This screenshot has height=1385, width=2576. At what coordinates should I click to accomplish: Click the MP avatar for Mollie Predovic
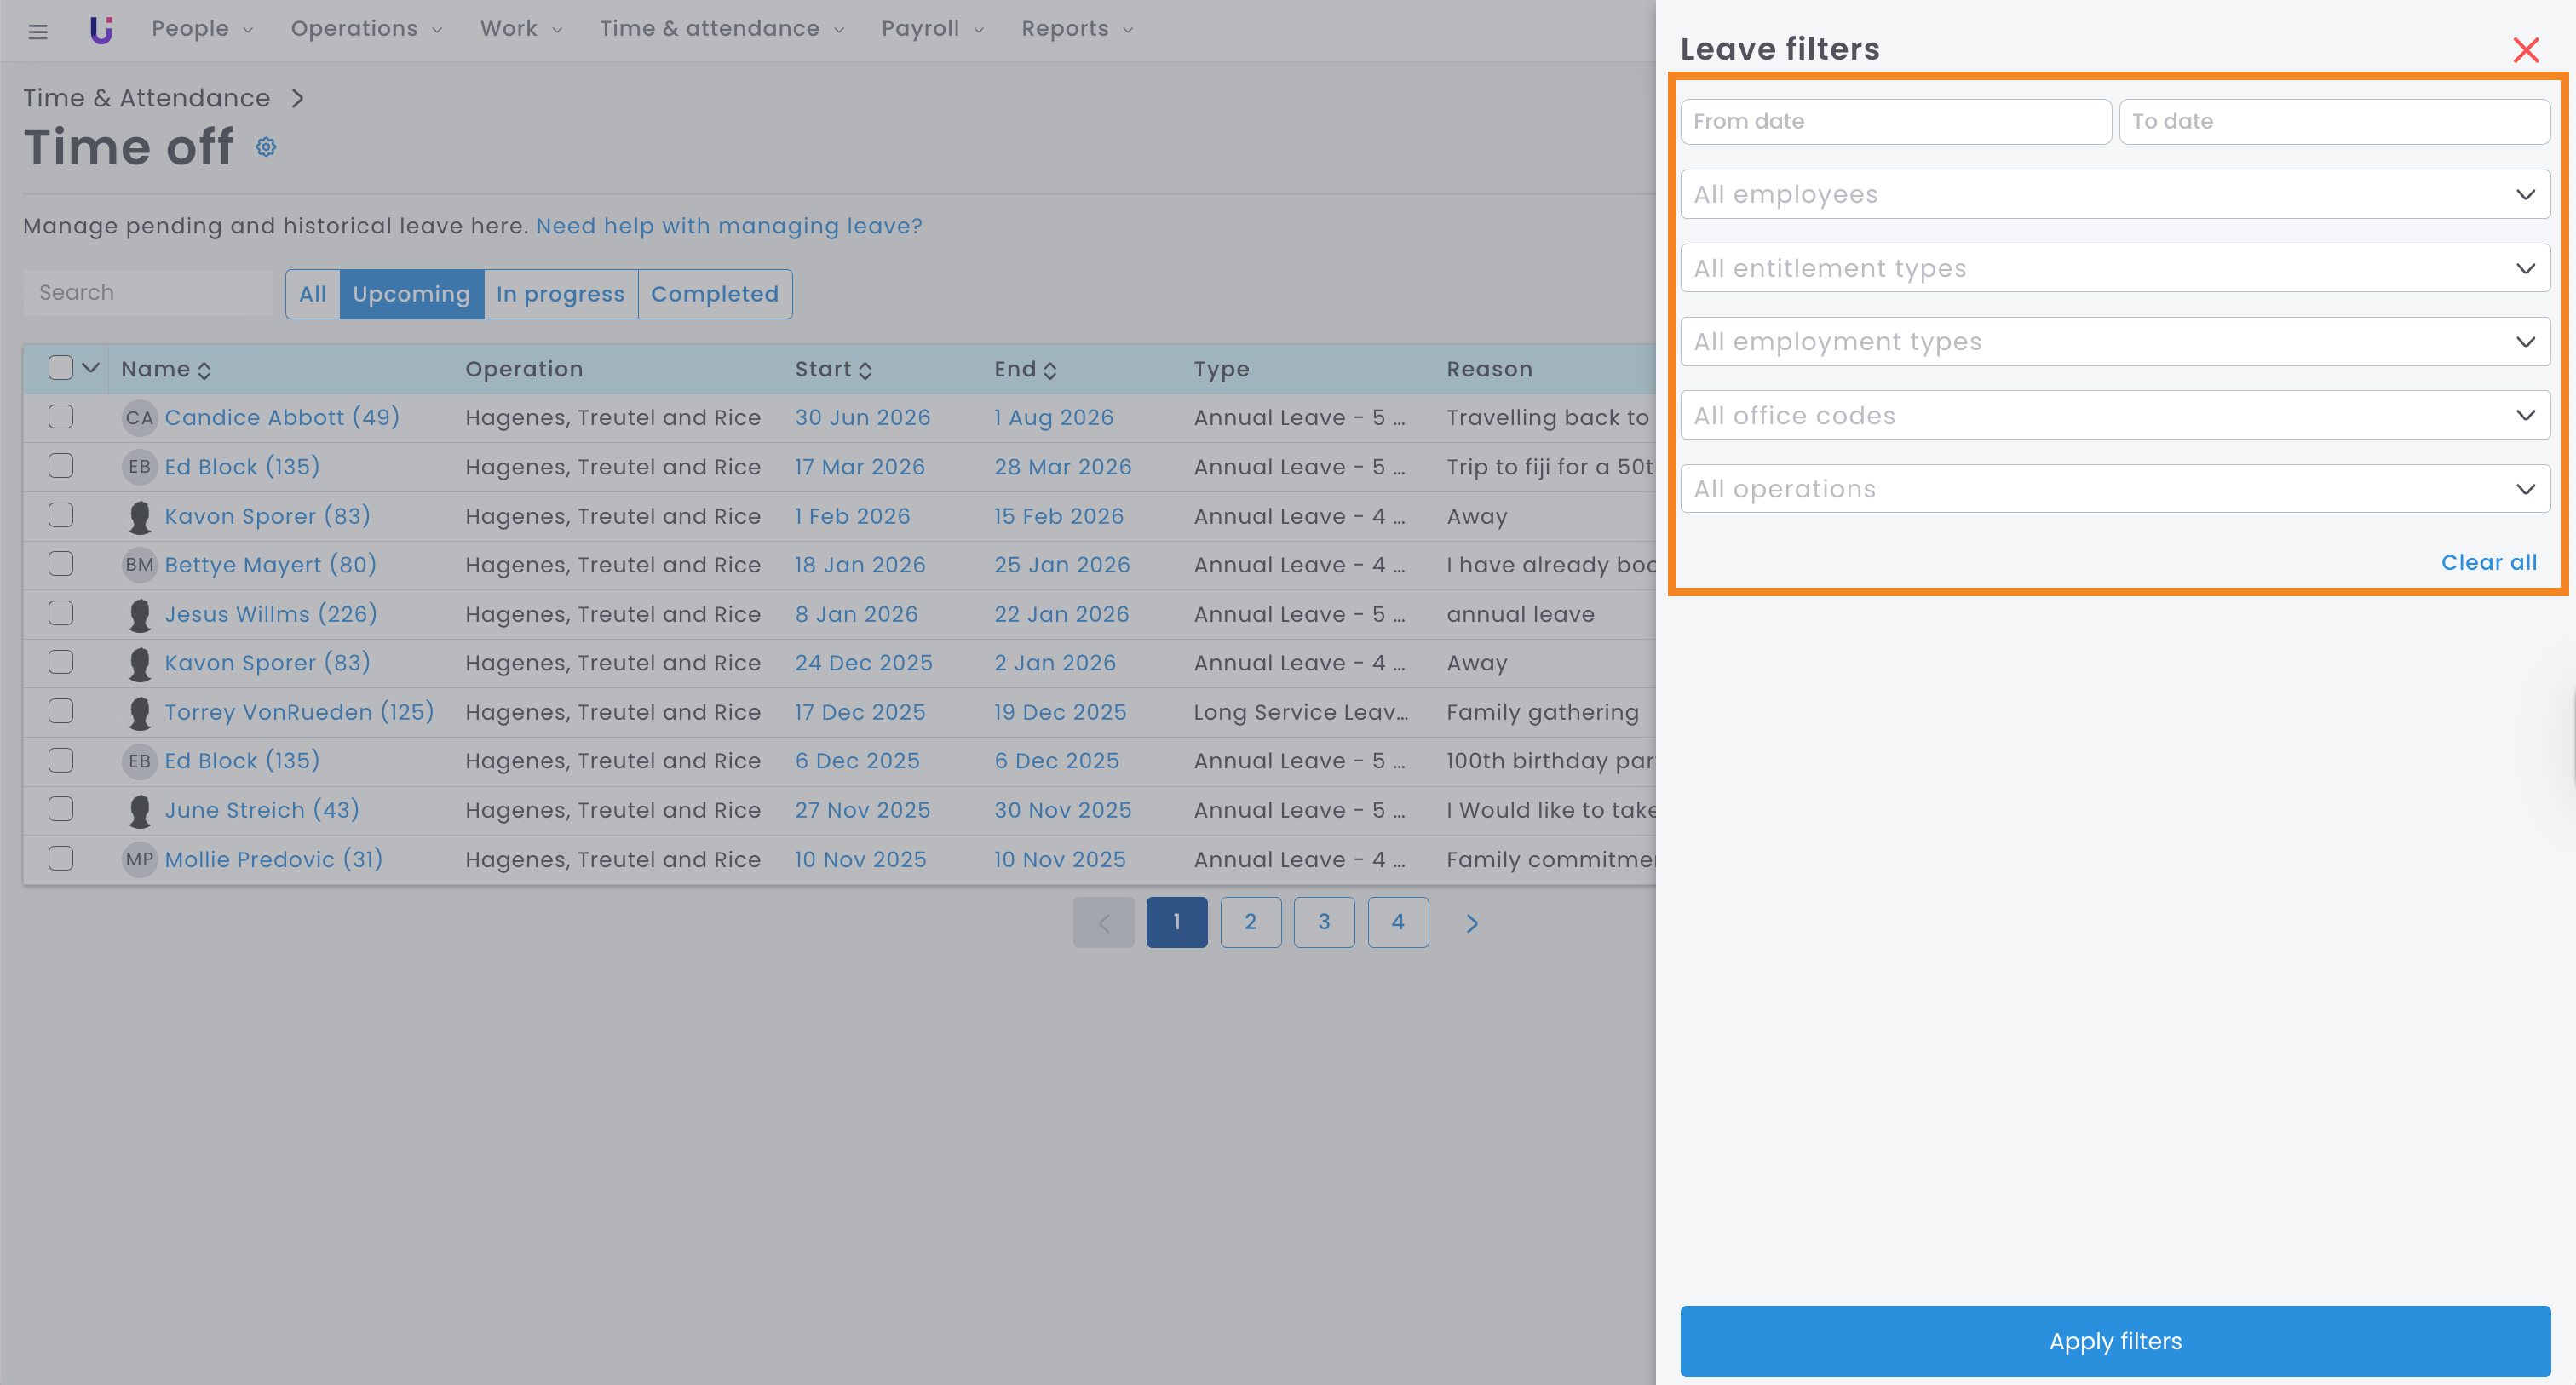click(x=139, y=860)
